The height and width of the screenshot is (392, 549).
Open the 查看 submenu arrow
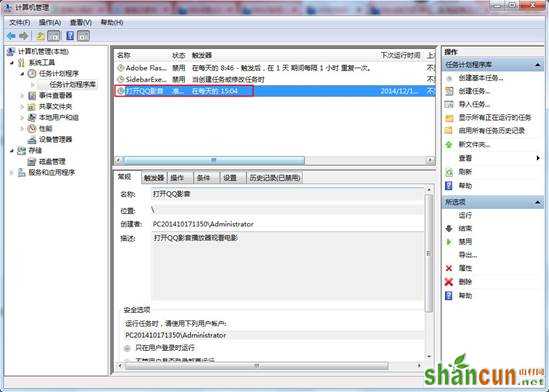[537, 158]
